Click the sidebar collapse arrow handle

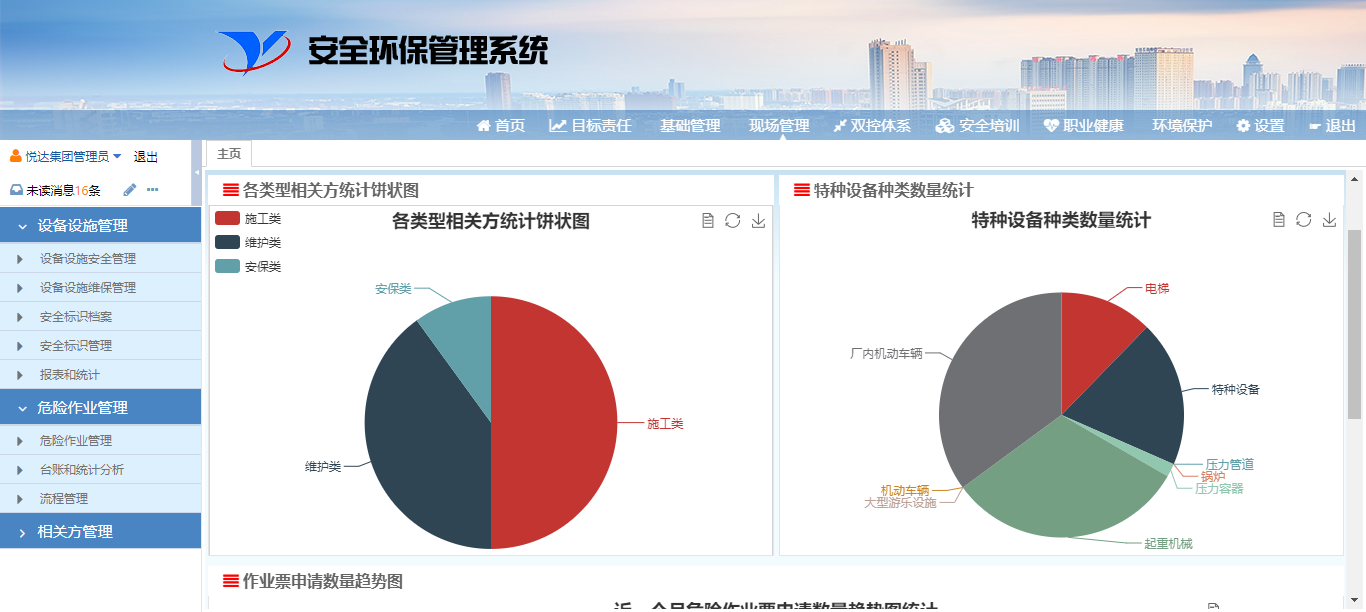[197, 172]
